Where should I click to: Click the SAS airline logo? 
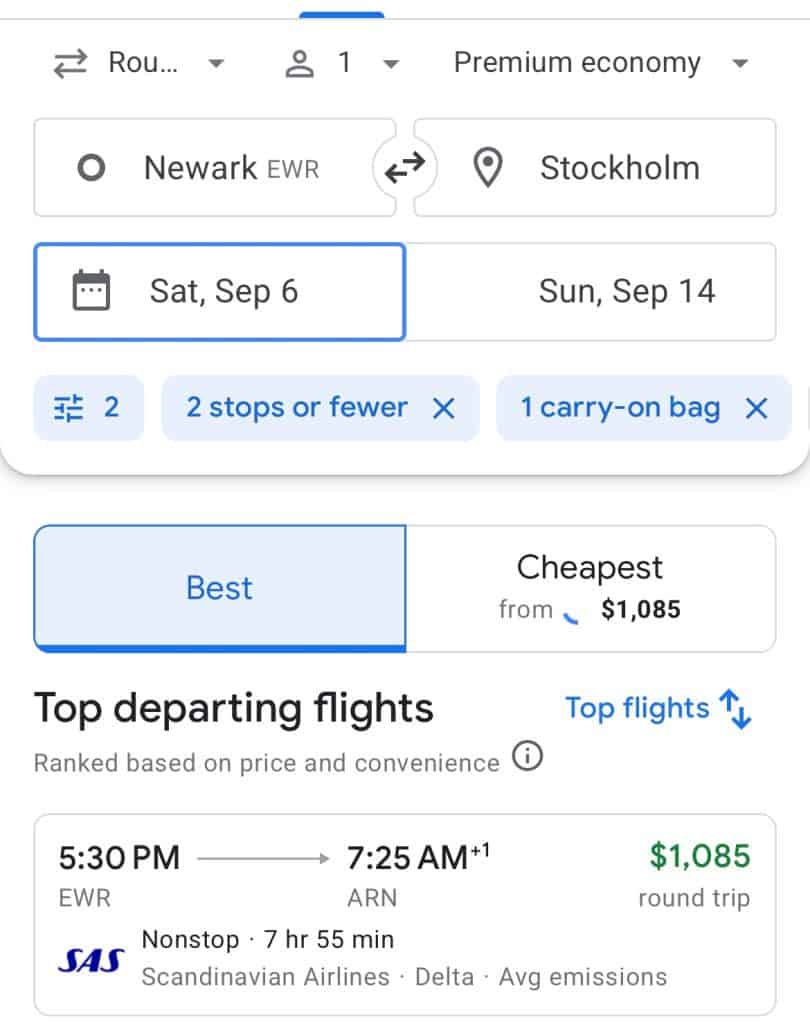[x=91, y=961]
